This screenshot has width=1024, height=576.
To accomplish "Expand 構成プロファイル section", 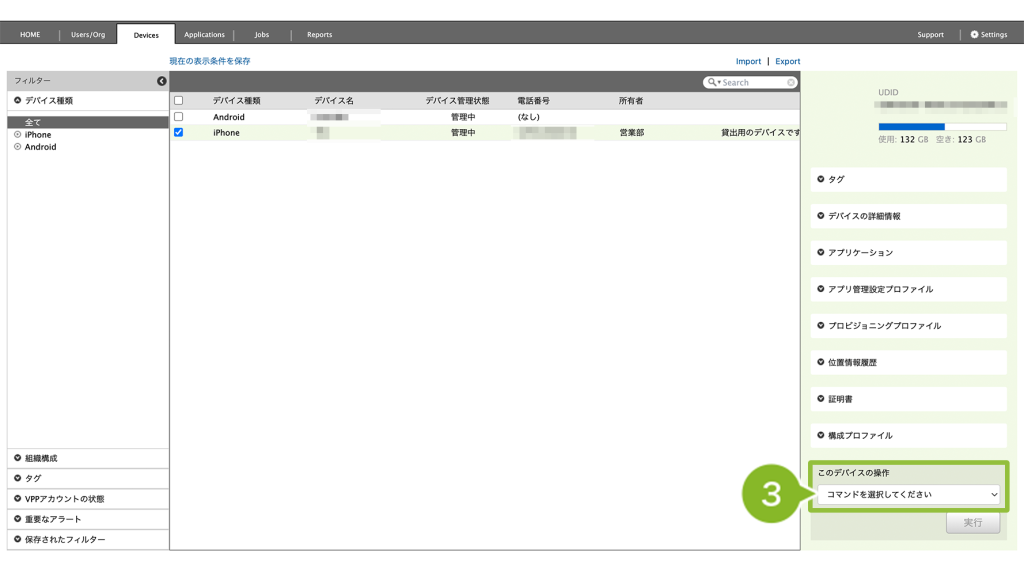I will (x=908, y=436).
